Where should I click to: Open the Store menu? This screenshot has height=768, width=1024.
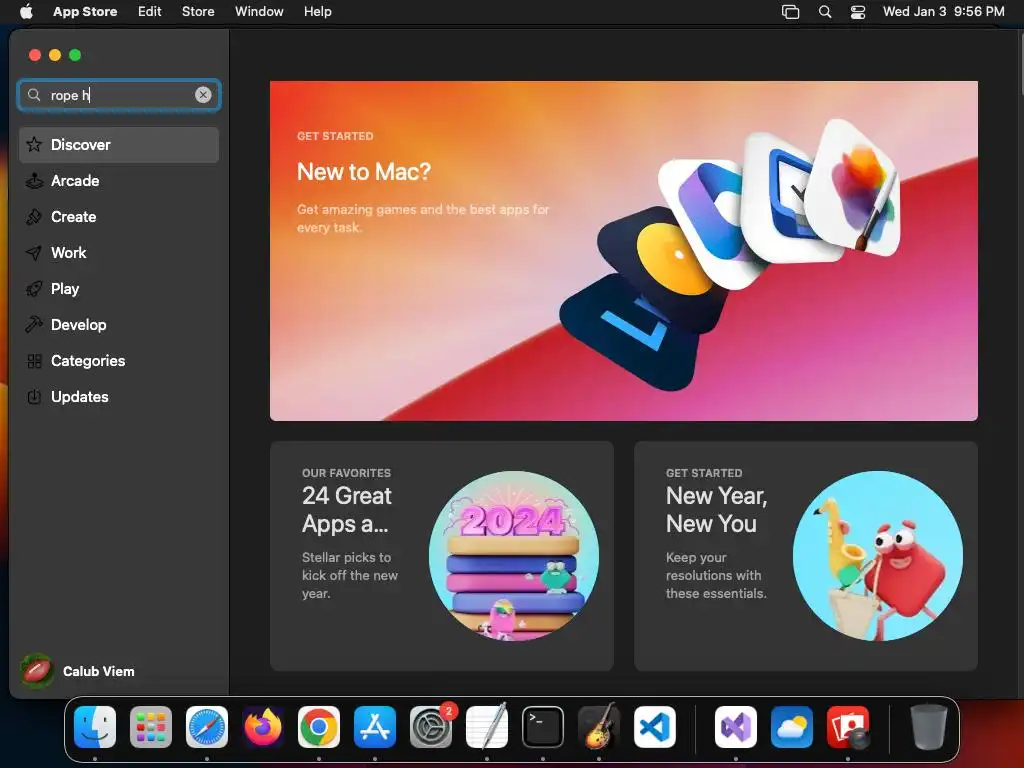coord(198,11)
